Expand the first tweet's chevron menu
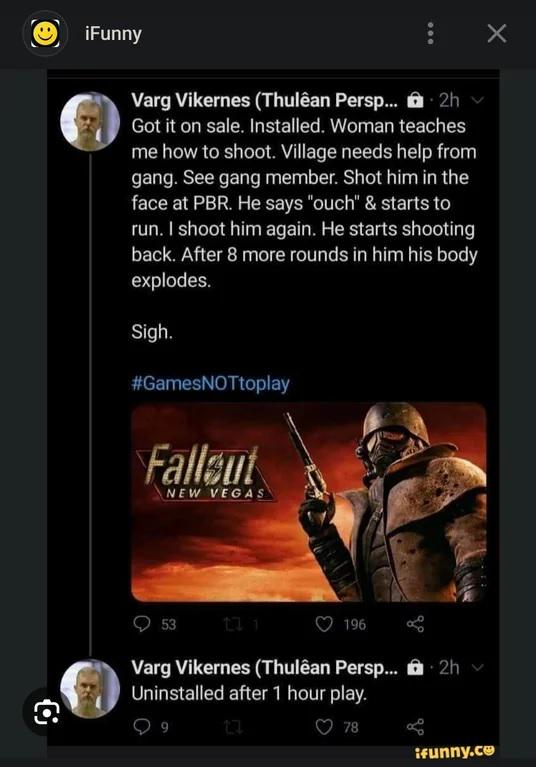The image size is (536, 767). coord(477,100)
